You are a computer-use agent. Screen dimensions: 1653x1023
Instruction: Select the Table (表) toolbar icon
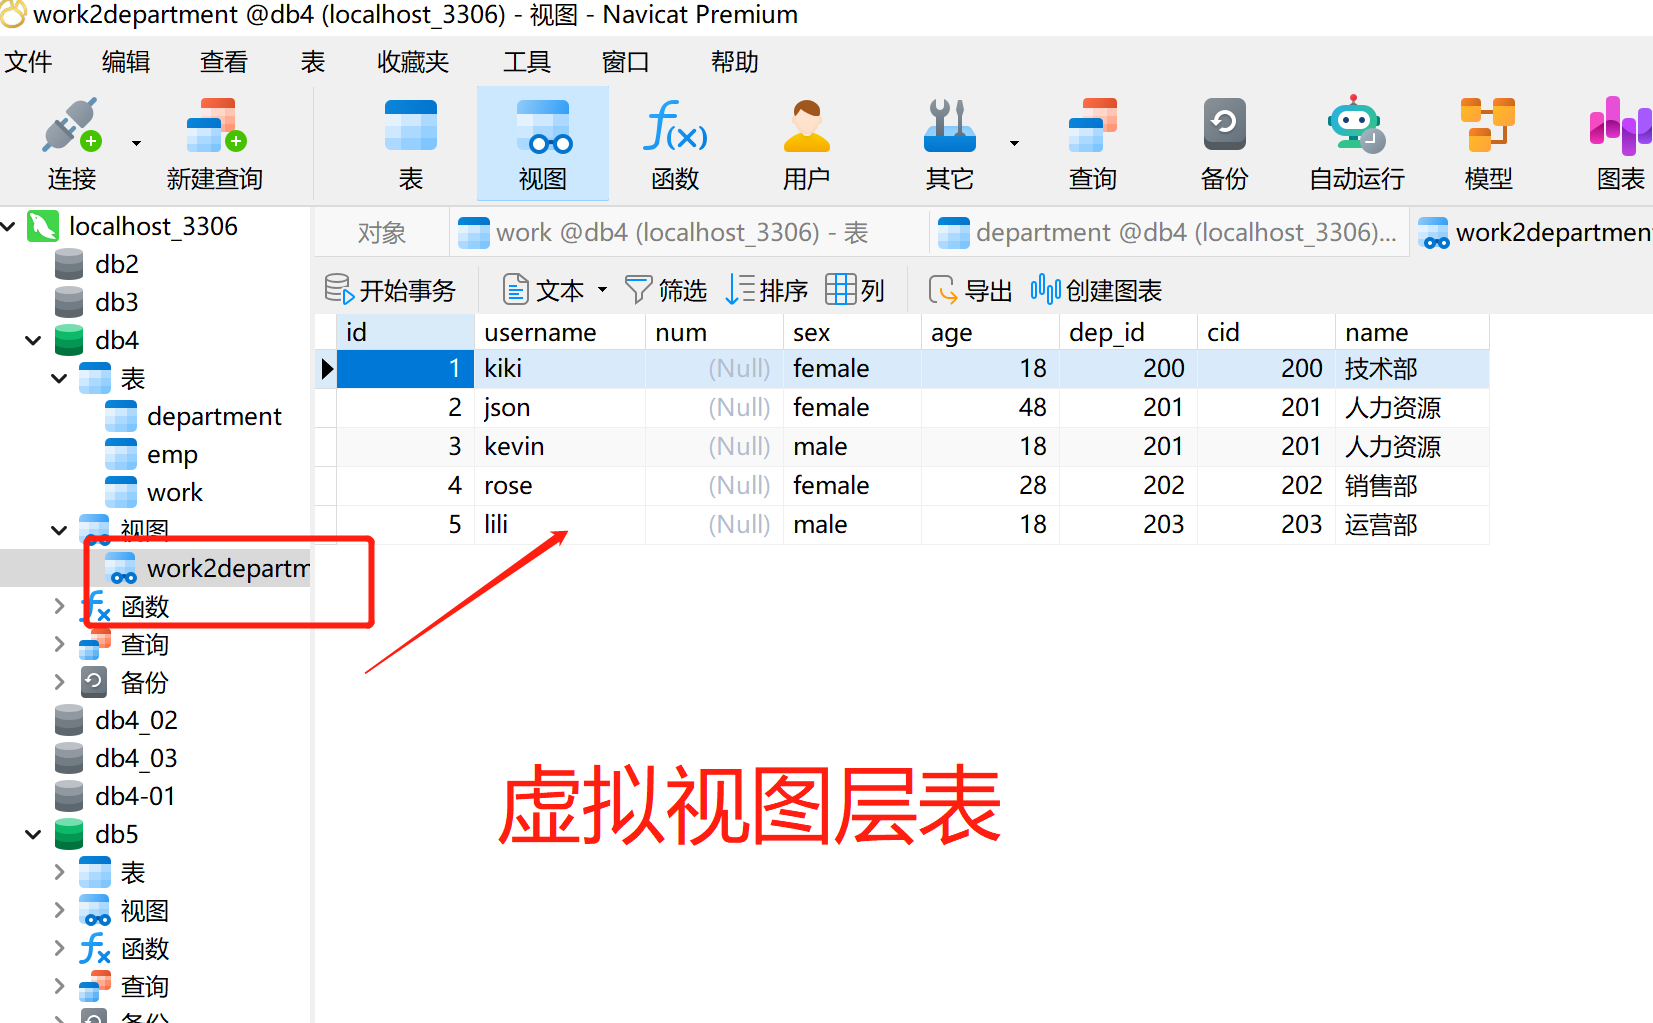pos(411,125)
